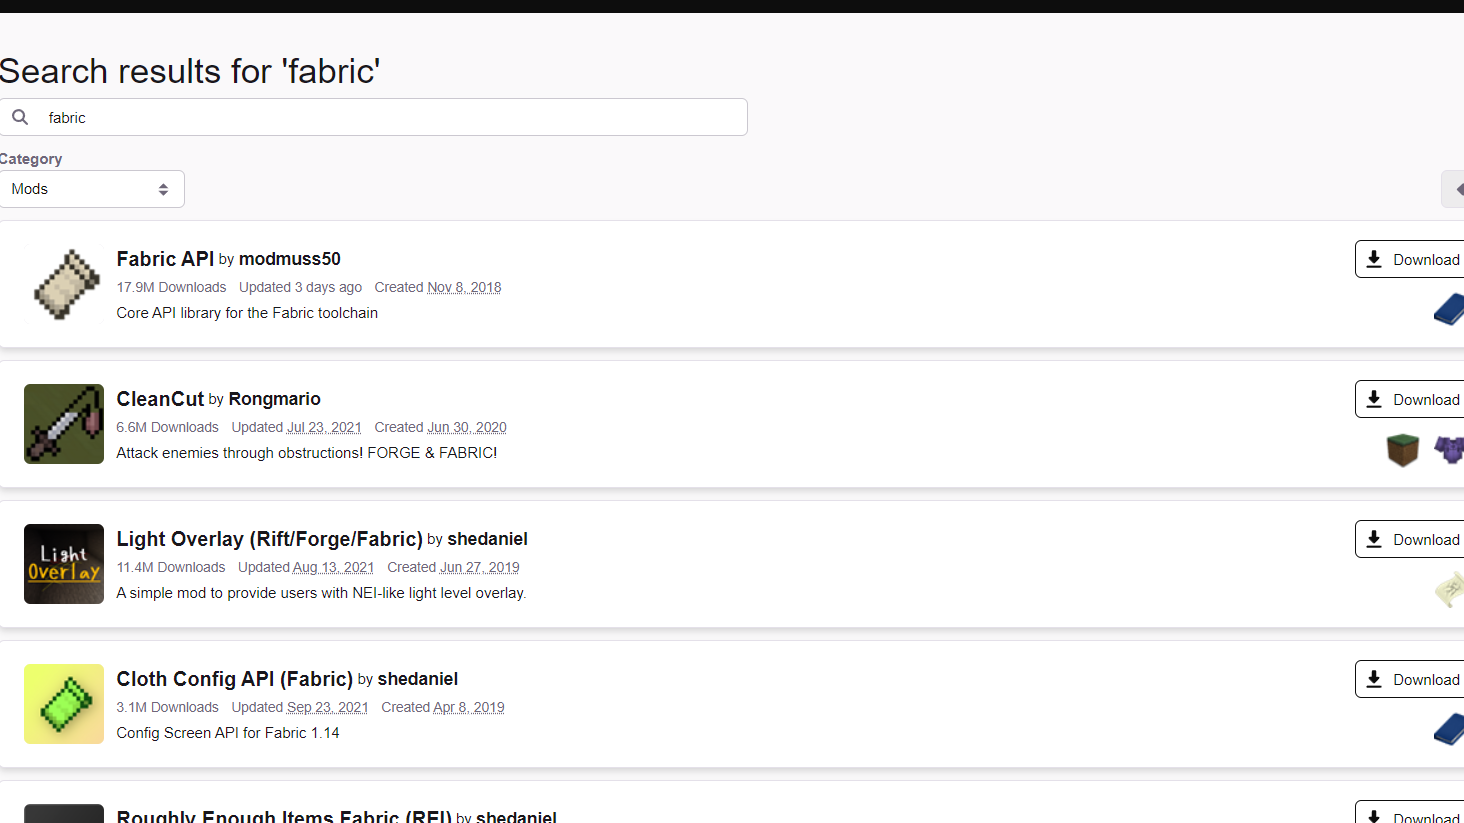Expand the Mods category selector stepper arrows
Viewport: 1464px width, 823px height.
coord(163,188)
